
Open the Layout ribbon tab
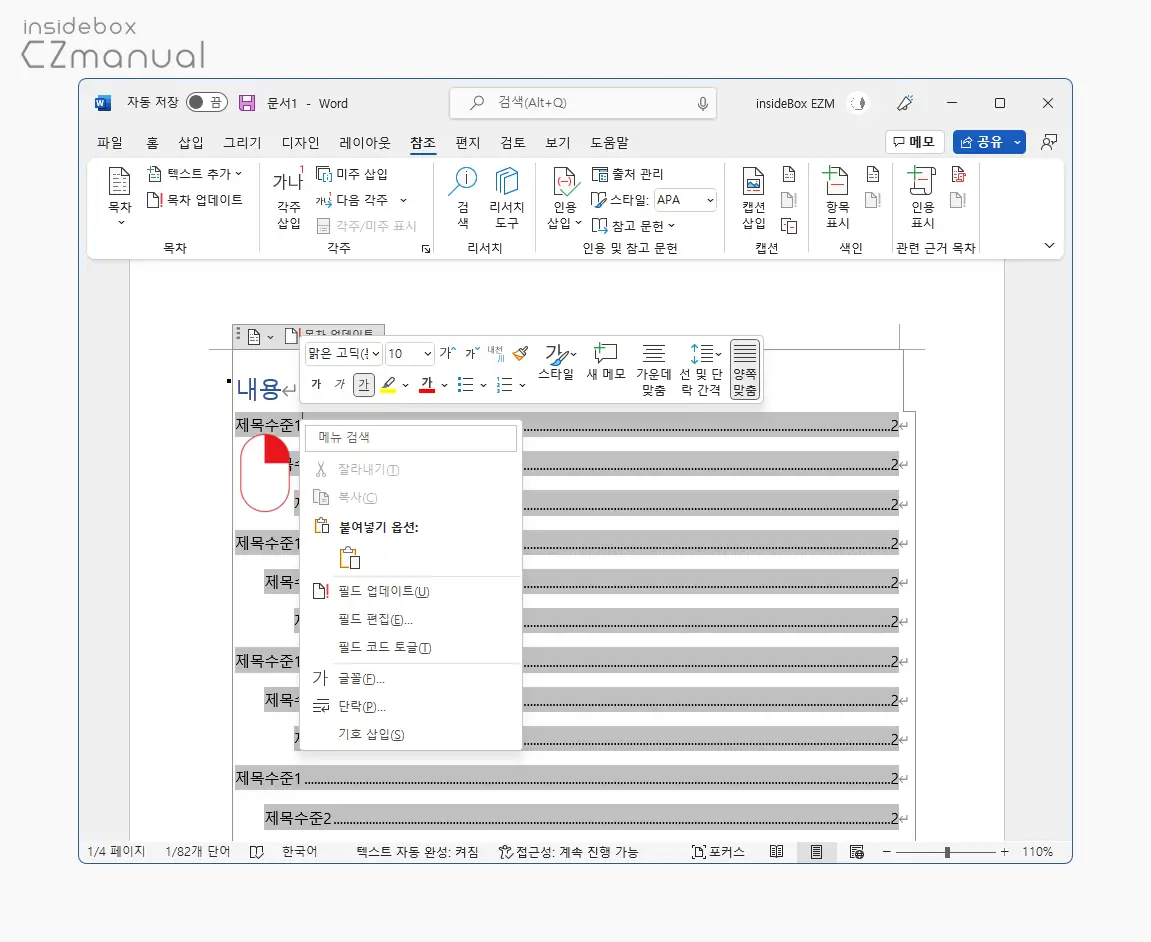click(365, 142)
